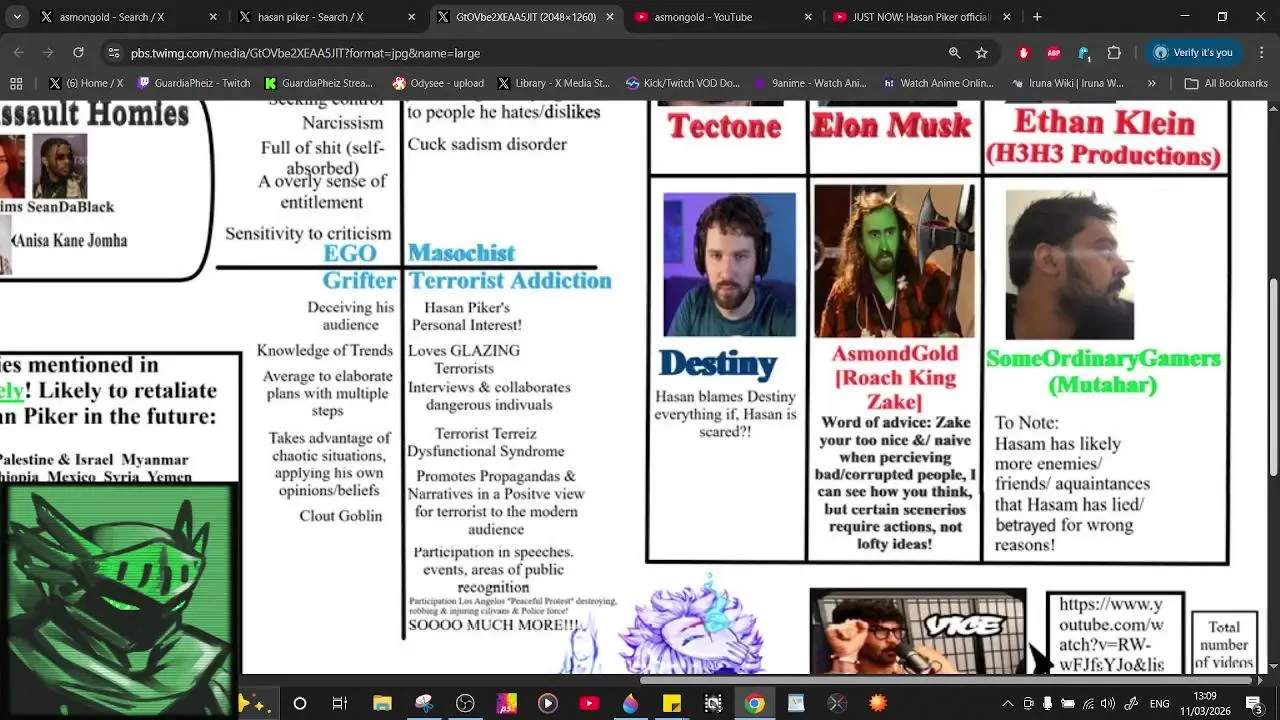
Task: Open the 9anime - Watch Ani... bookmark
Action: (812, 83)
